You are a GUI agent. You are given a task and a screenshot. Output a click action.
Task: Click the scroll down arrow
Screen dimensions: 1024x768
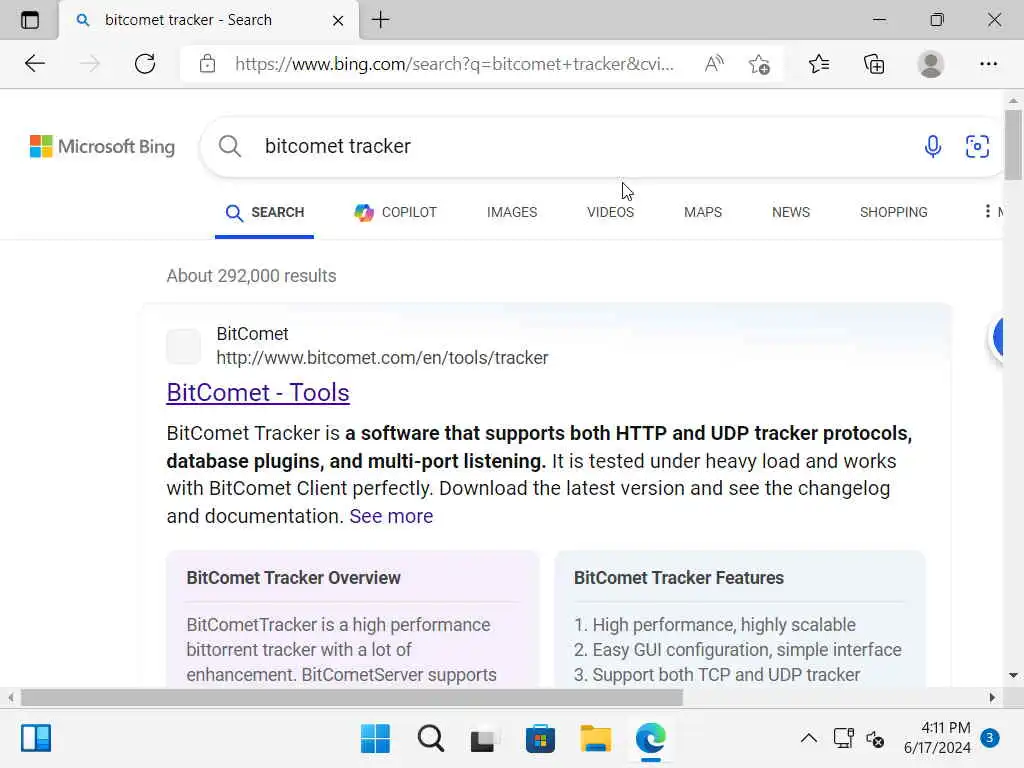pyautogui.click(x=1013, y=675)
